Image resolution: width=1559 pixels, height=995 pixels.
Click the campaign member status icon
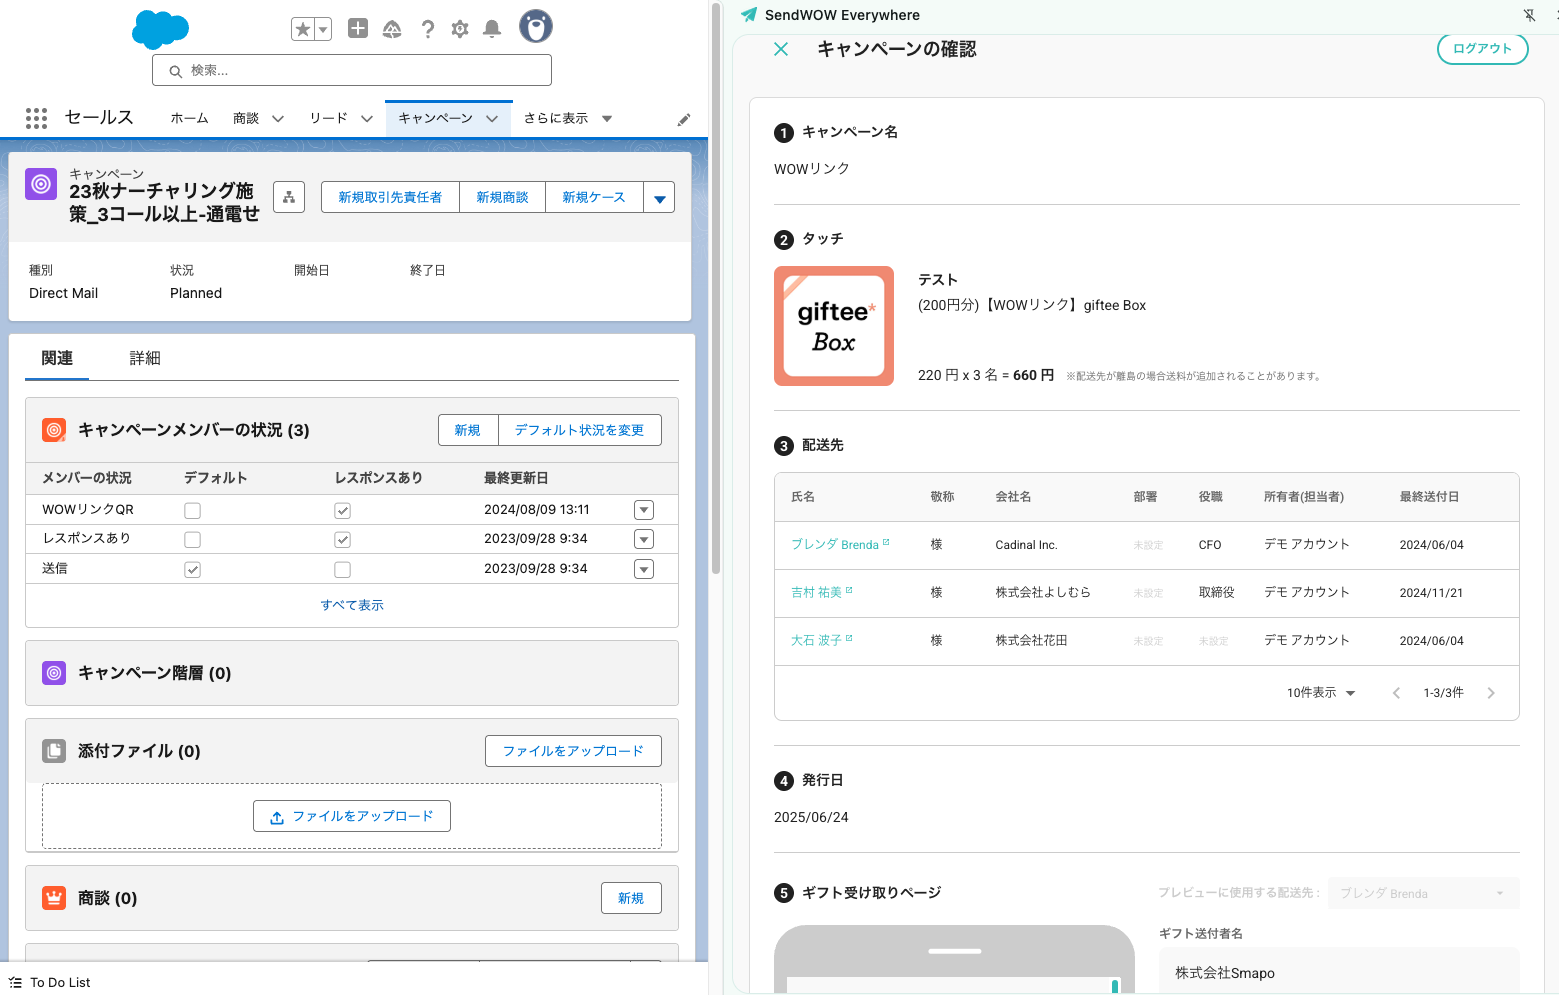(x=54, y=430)
